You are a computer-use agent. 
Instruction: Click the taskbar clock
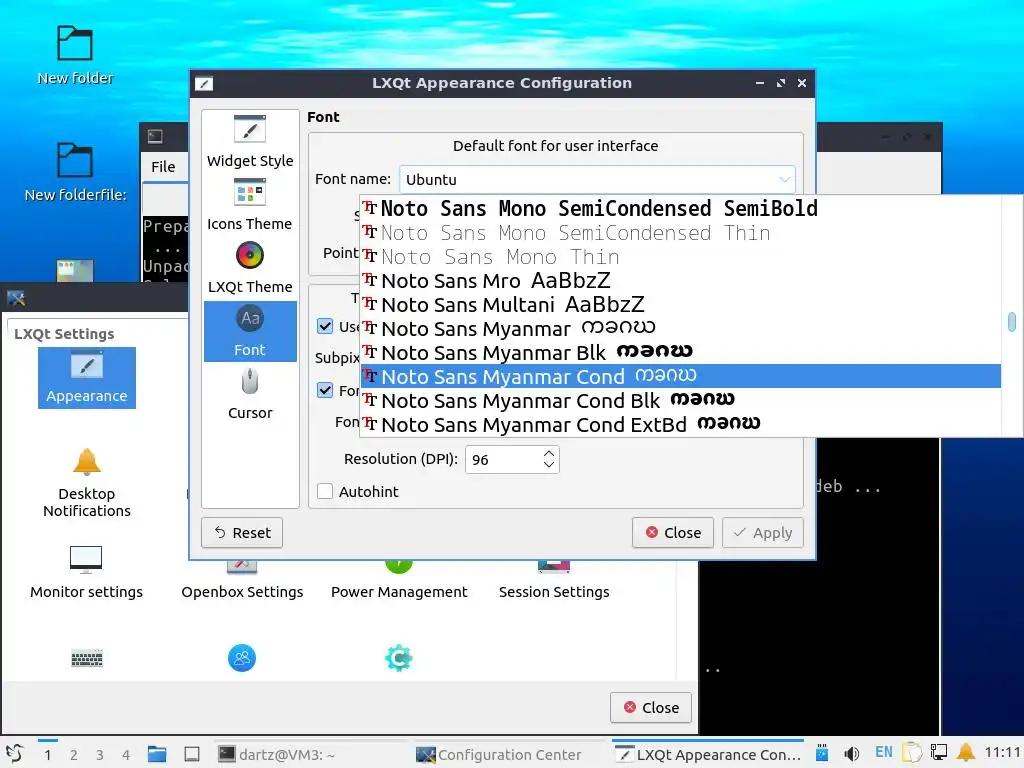click(1002, 753)
